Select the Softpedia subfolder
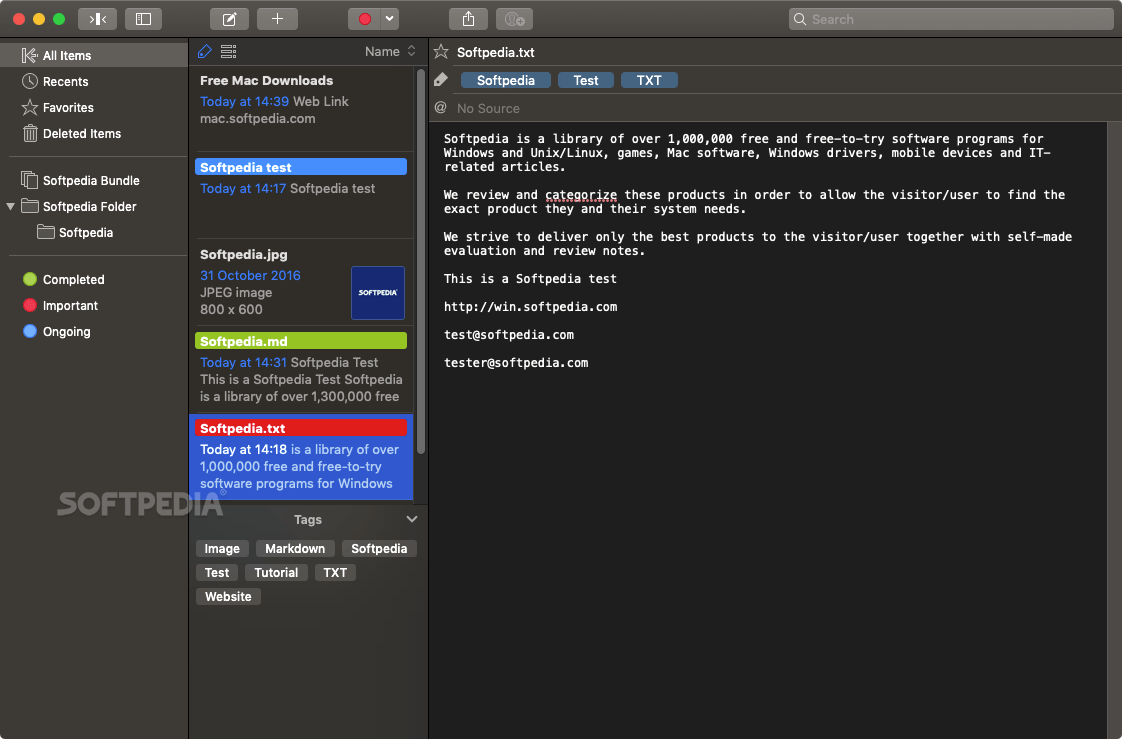 click(94, 233)
